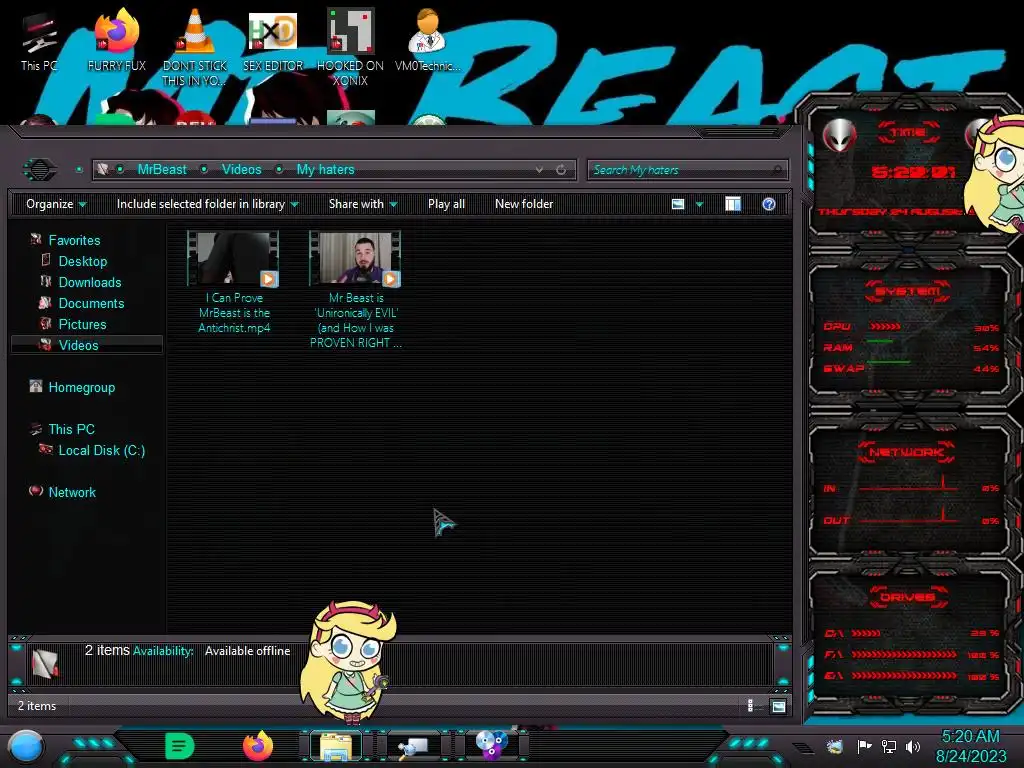Viewport: 1024px width, 768px height.
Task: Switch to large icons view in status bar
Action: (778, 706)
